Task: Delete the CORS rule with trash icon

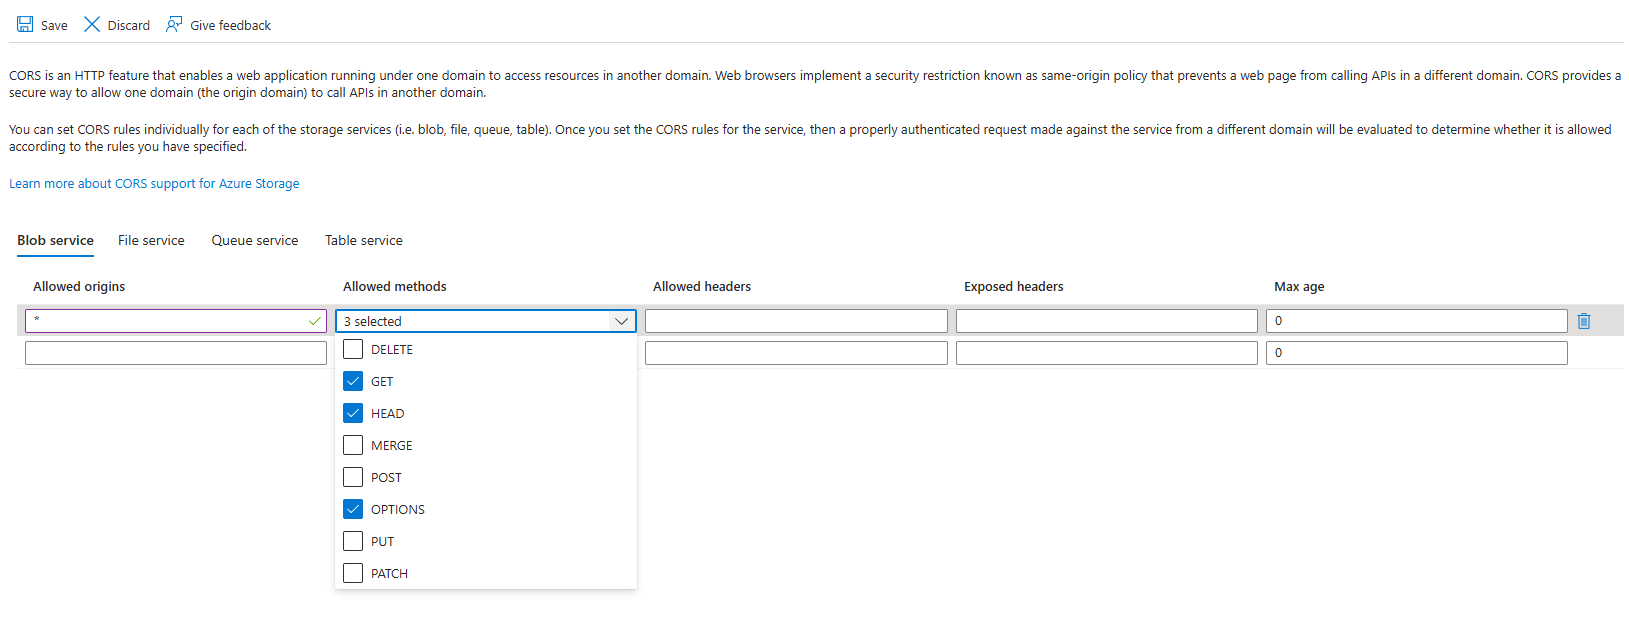Action: 1584,321
